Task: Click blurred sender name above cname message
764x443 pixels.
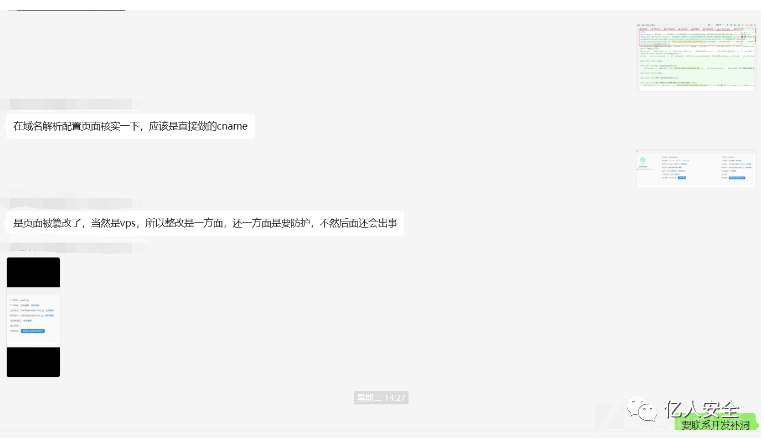Action: click(71, 104)
